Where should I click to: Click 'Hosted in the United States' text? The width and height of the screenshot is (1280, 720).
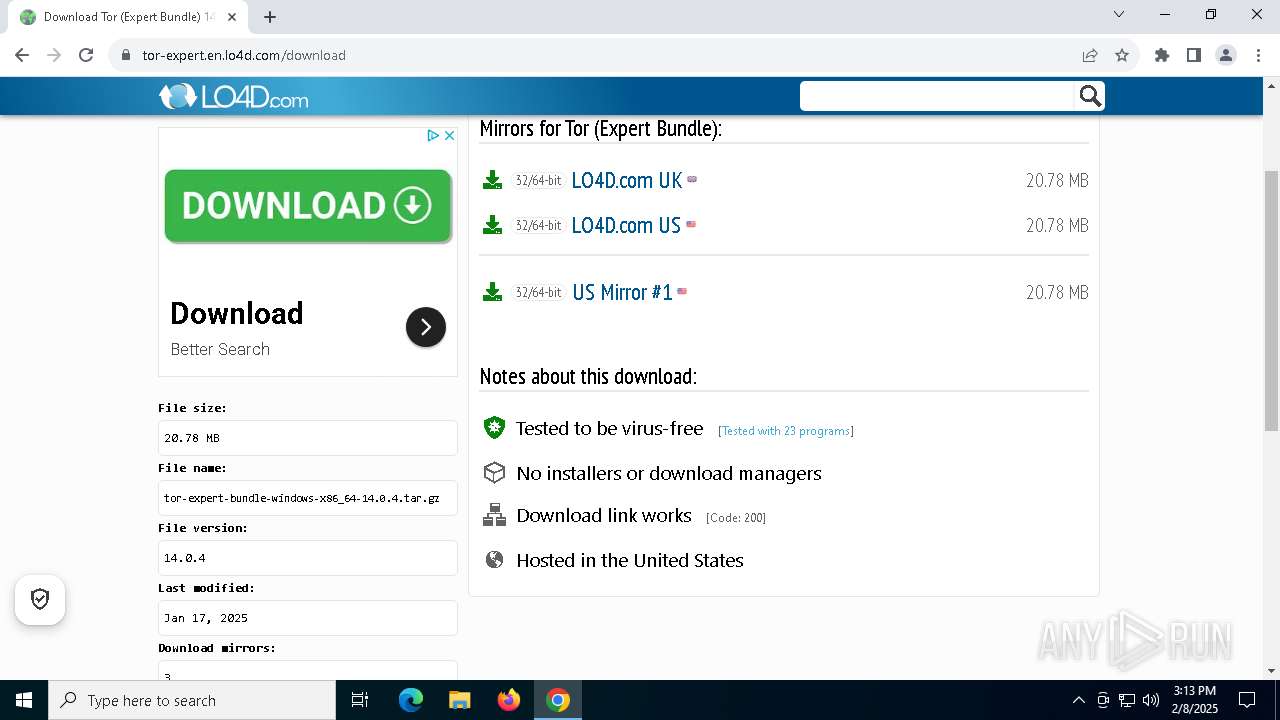(x=630, y=561)
